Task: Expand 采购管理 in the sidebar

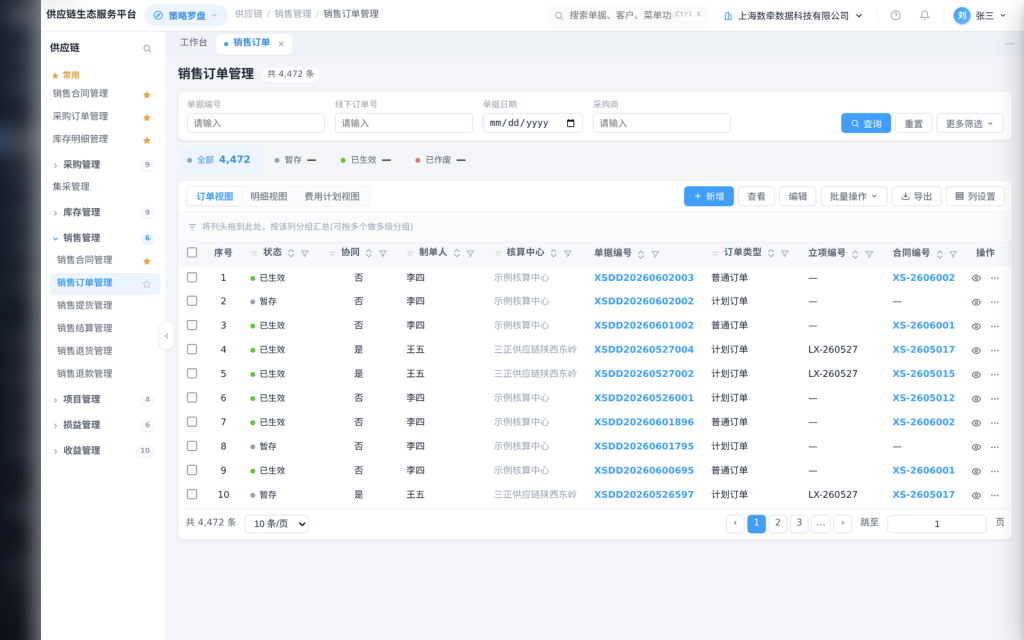Action: (x=102, y=165)
